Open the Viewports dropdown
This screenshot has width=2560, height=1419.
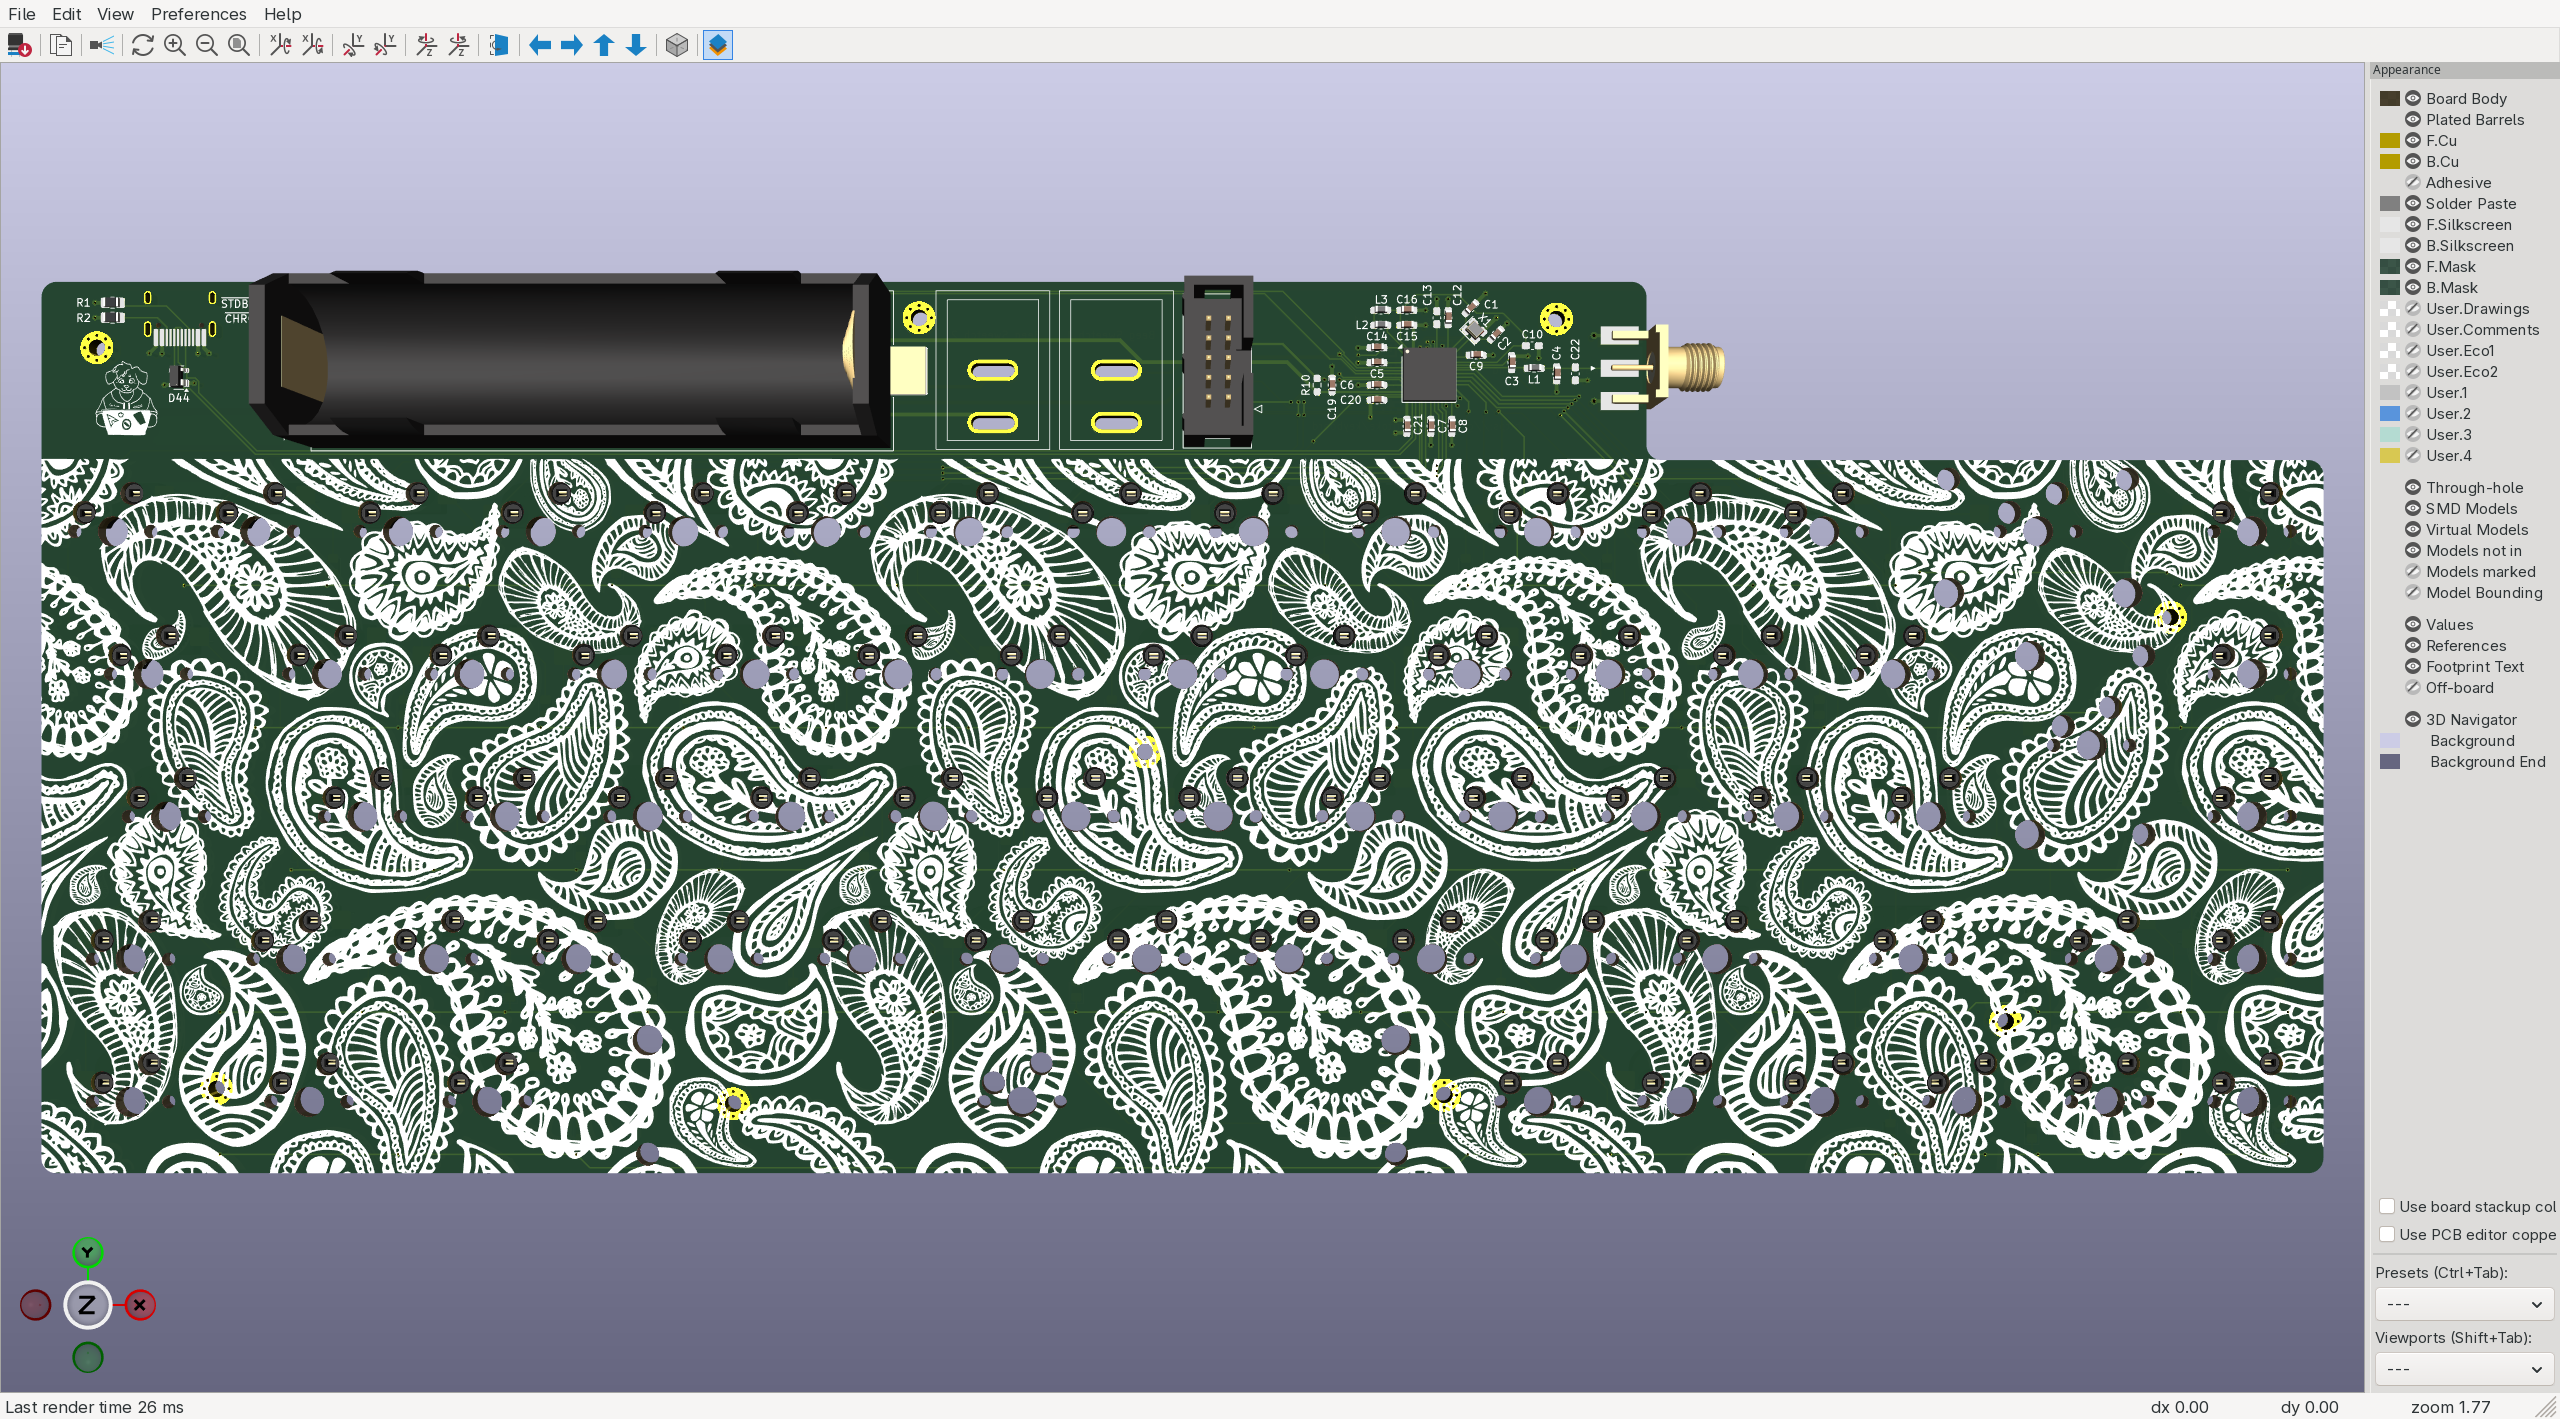2464,1368
